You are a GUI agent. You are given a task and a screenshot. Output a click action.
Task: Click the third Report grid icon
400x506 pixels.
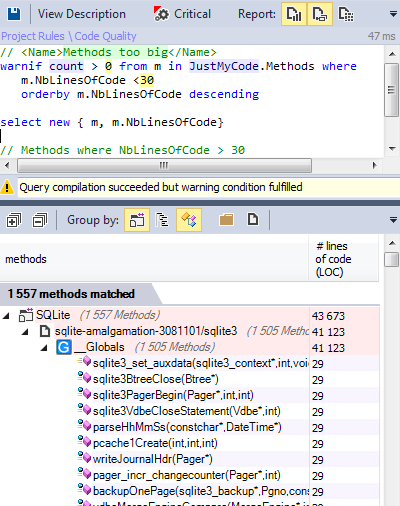[346, 14]
